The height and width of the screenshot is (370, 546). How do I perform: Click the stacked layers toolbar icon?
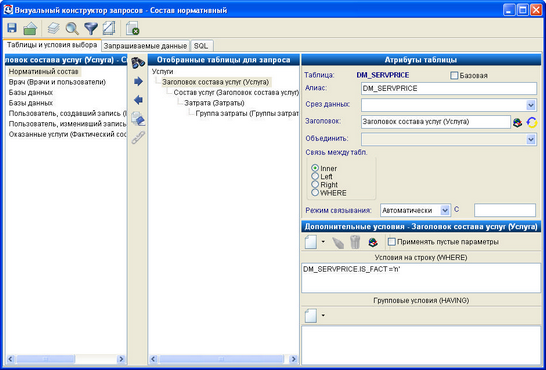click(x=53, y=29)
